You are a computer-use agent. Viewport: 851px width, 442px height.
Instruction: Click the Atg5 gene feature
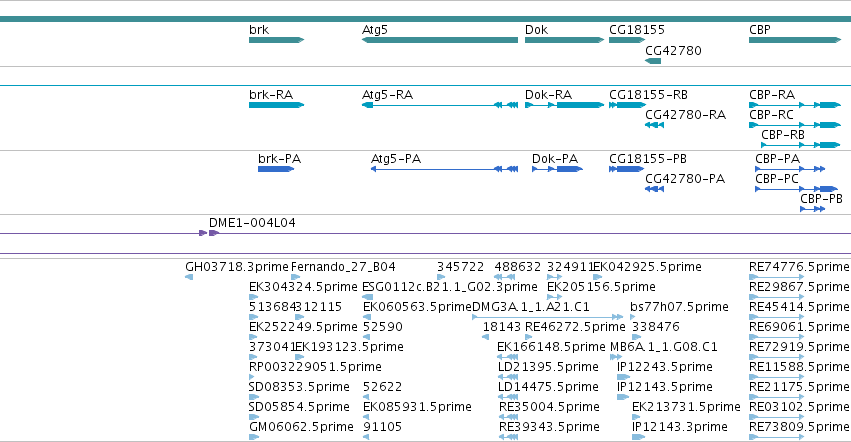(x=440, y=40)
